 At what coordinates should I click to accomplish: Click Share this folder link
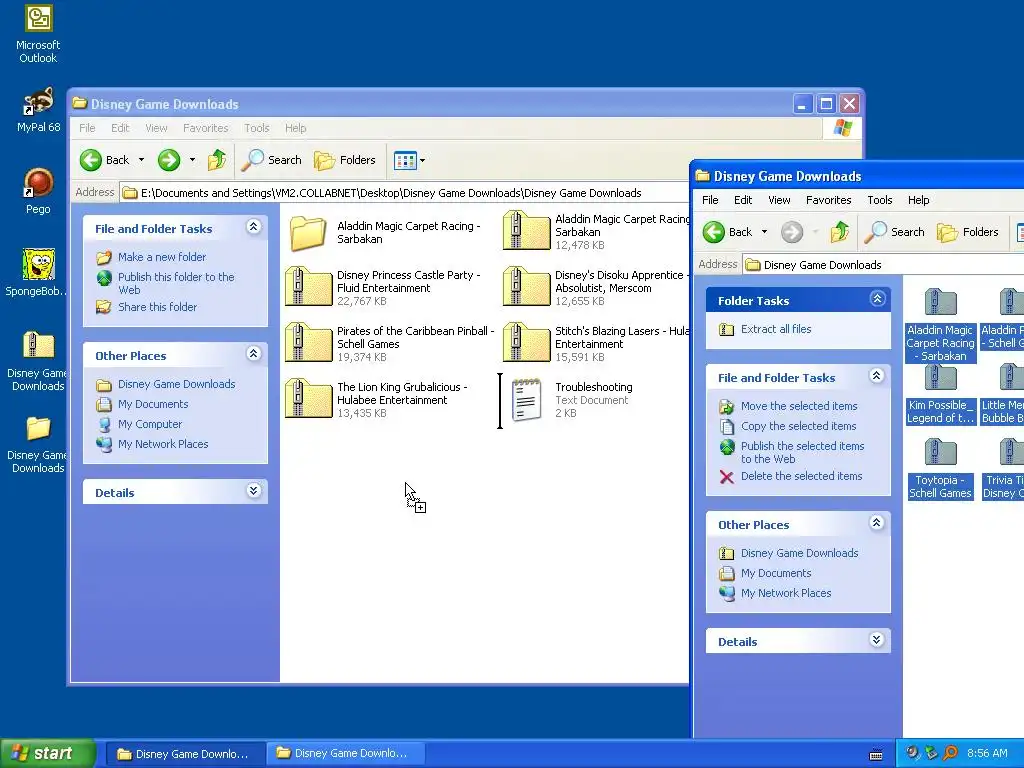[157, 307]
